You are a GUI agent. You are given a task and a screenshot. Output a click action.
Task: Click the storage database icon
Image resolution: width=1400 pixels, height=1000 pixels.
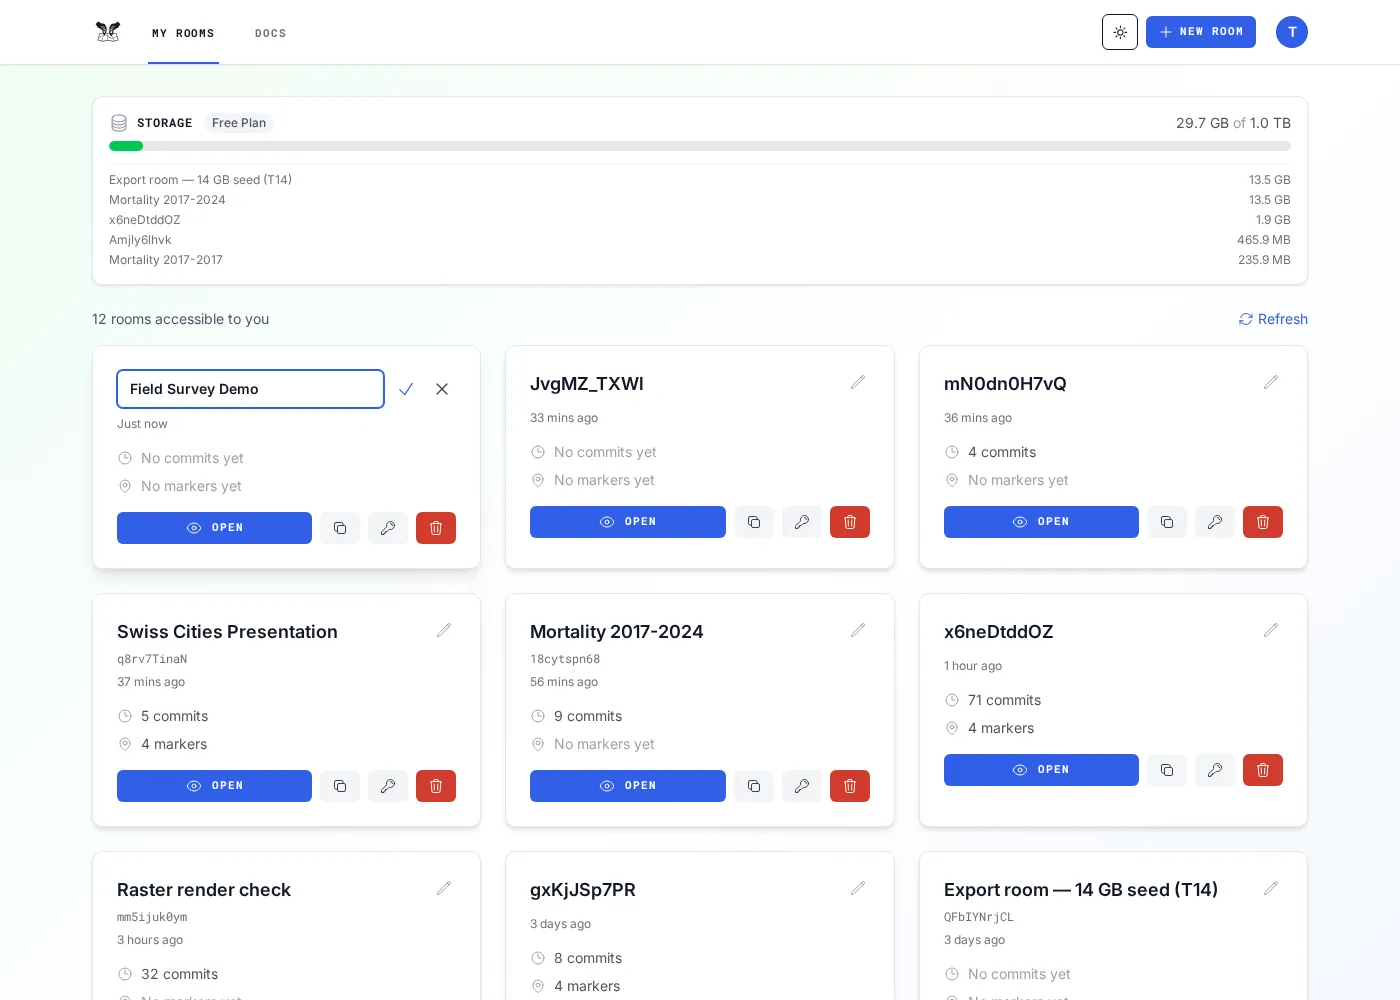click(x=119, y=123)
